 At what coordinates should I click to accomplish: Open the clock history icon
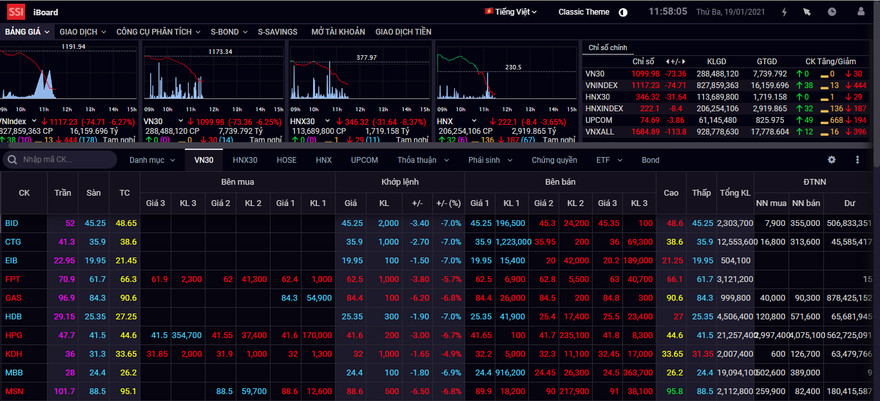pos(832,12)
